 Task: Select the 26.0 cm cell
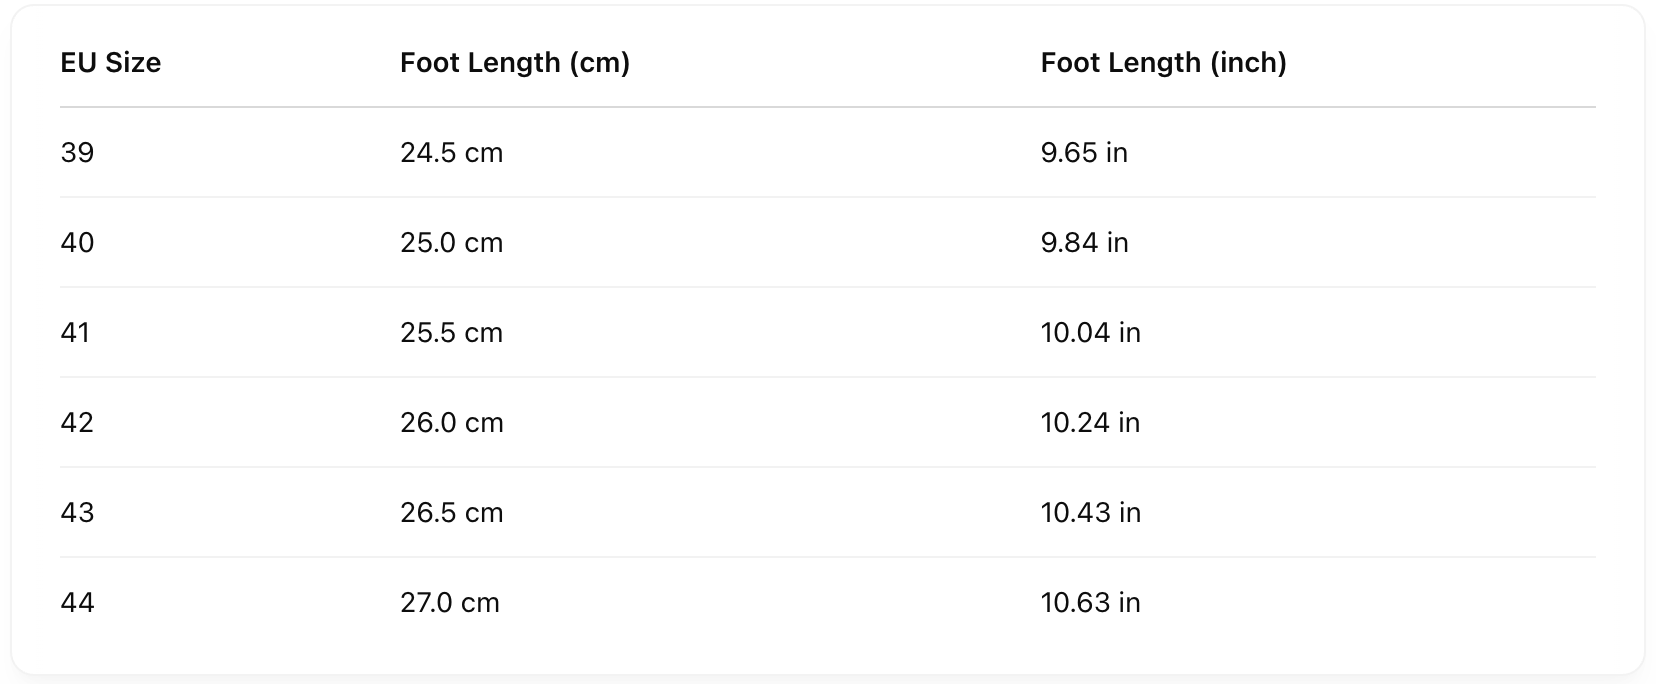(x=451, y=423)
